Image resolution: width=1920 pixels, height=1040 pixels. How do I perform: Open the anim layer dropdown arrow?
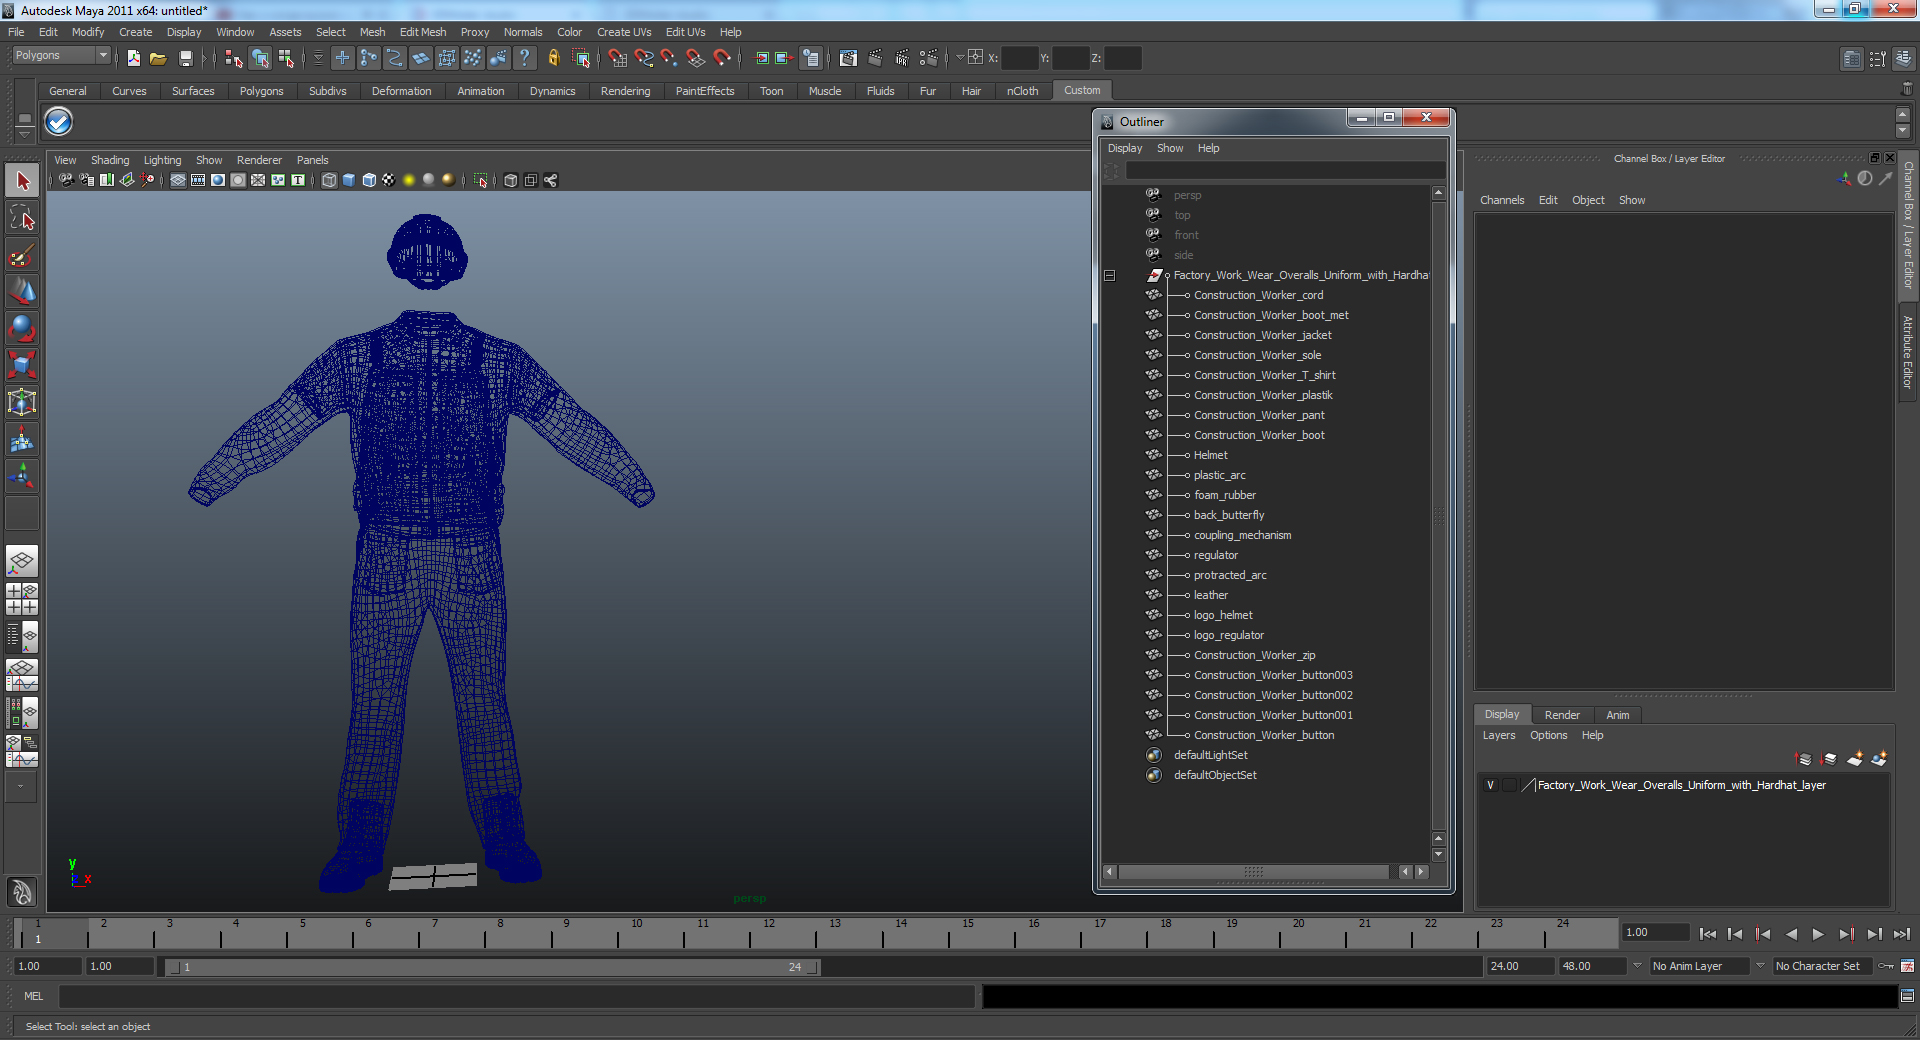pyautogui.click(x=1638, y=966)
